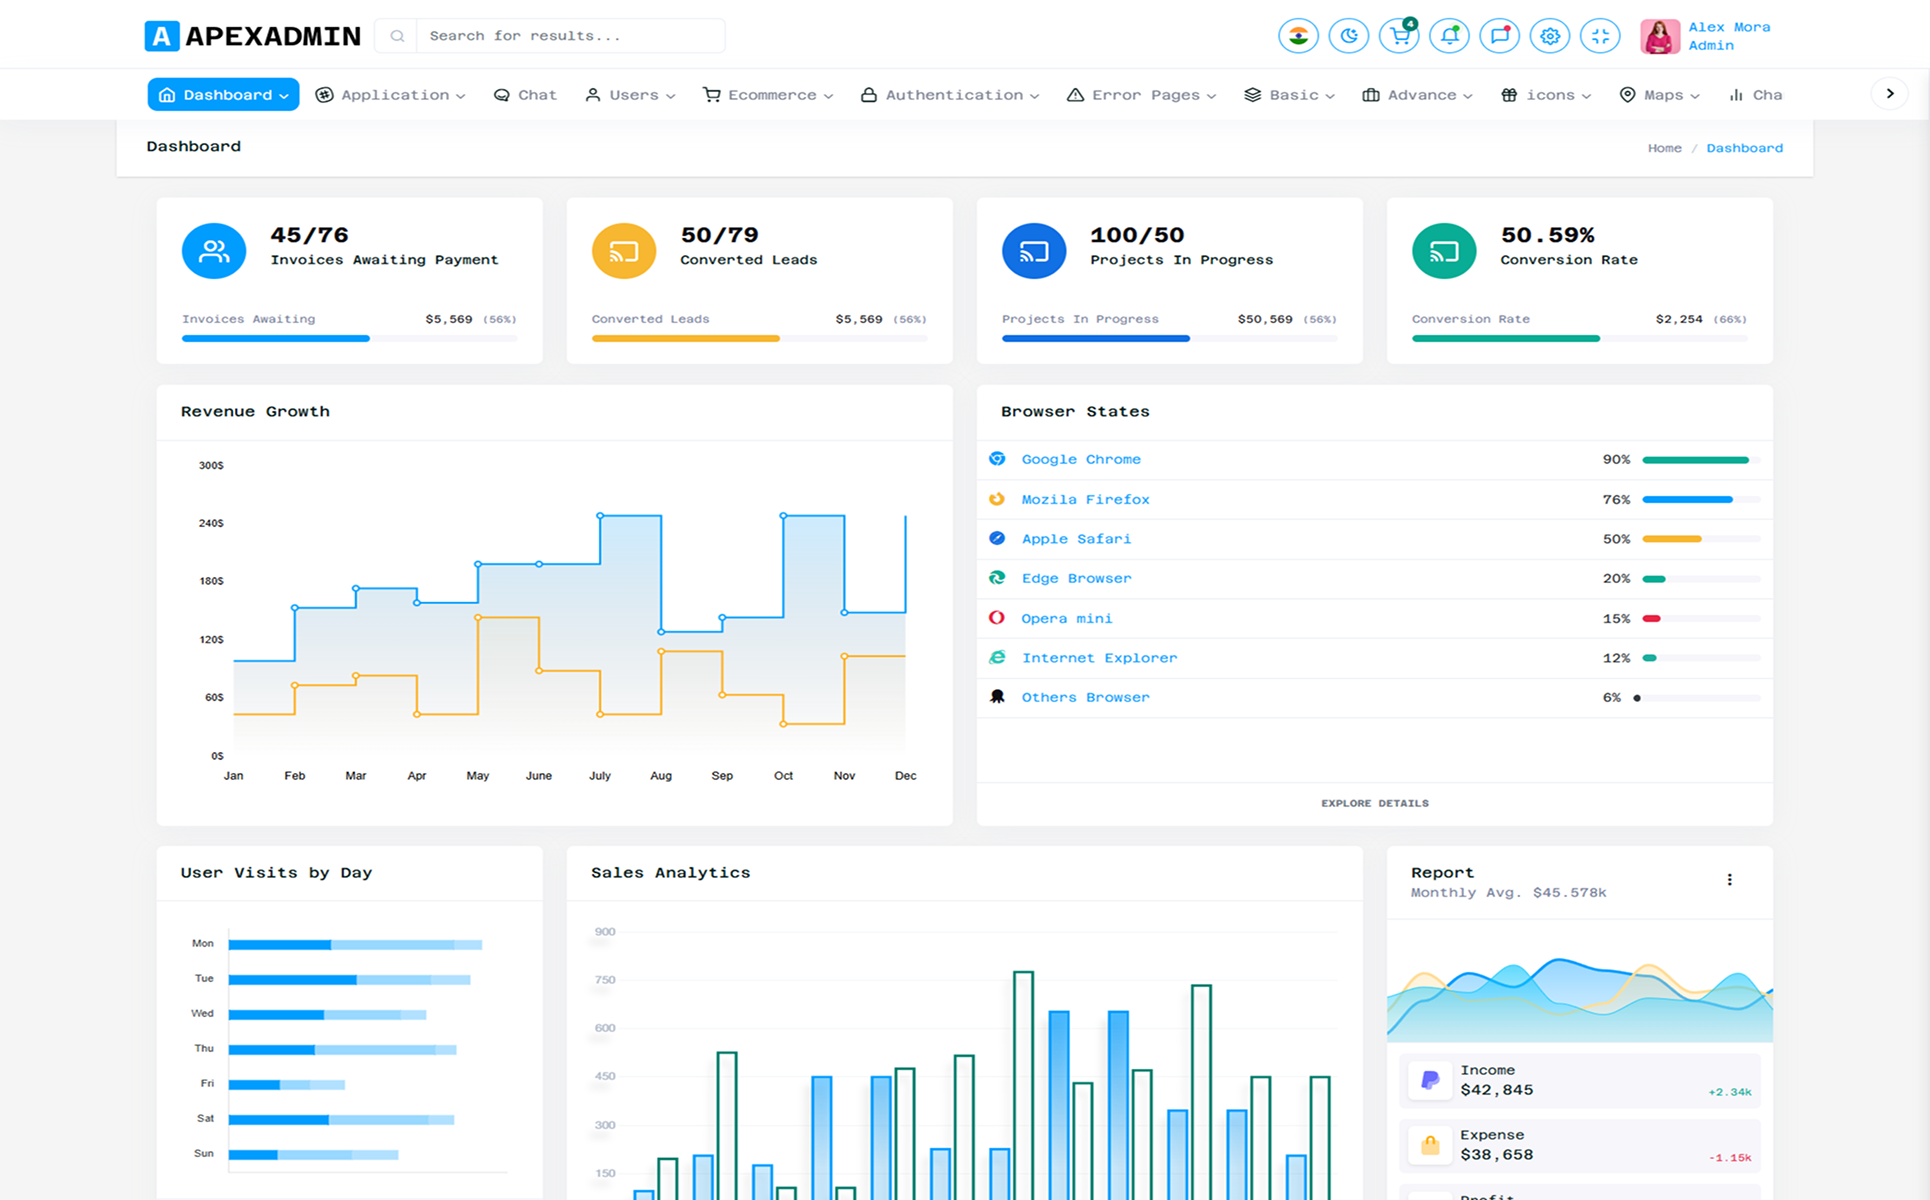Click the Dashboard home icon in nav

click(x=167, y=95)
